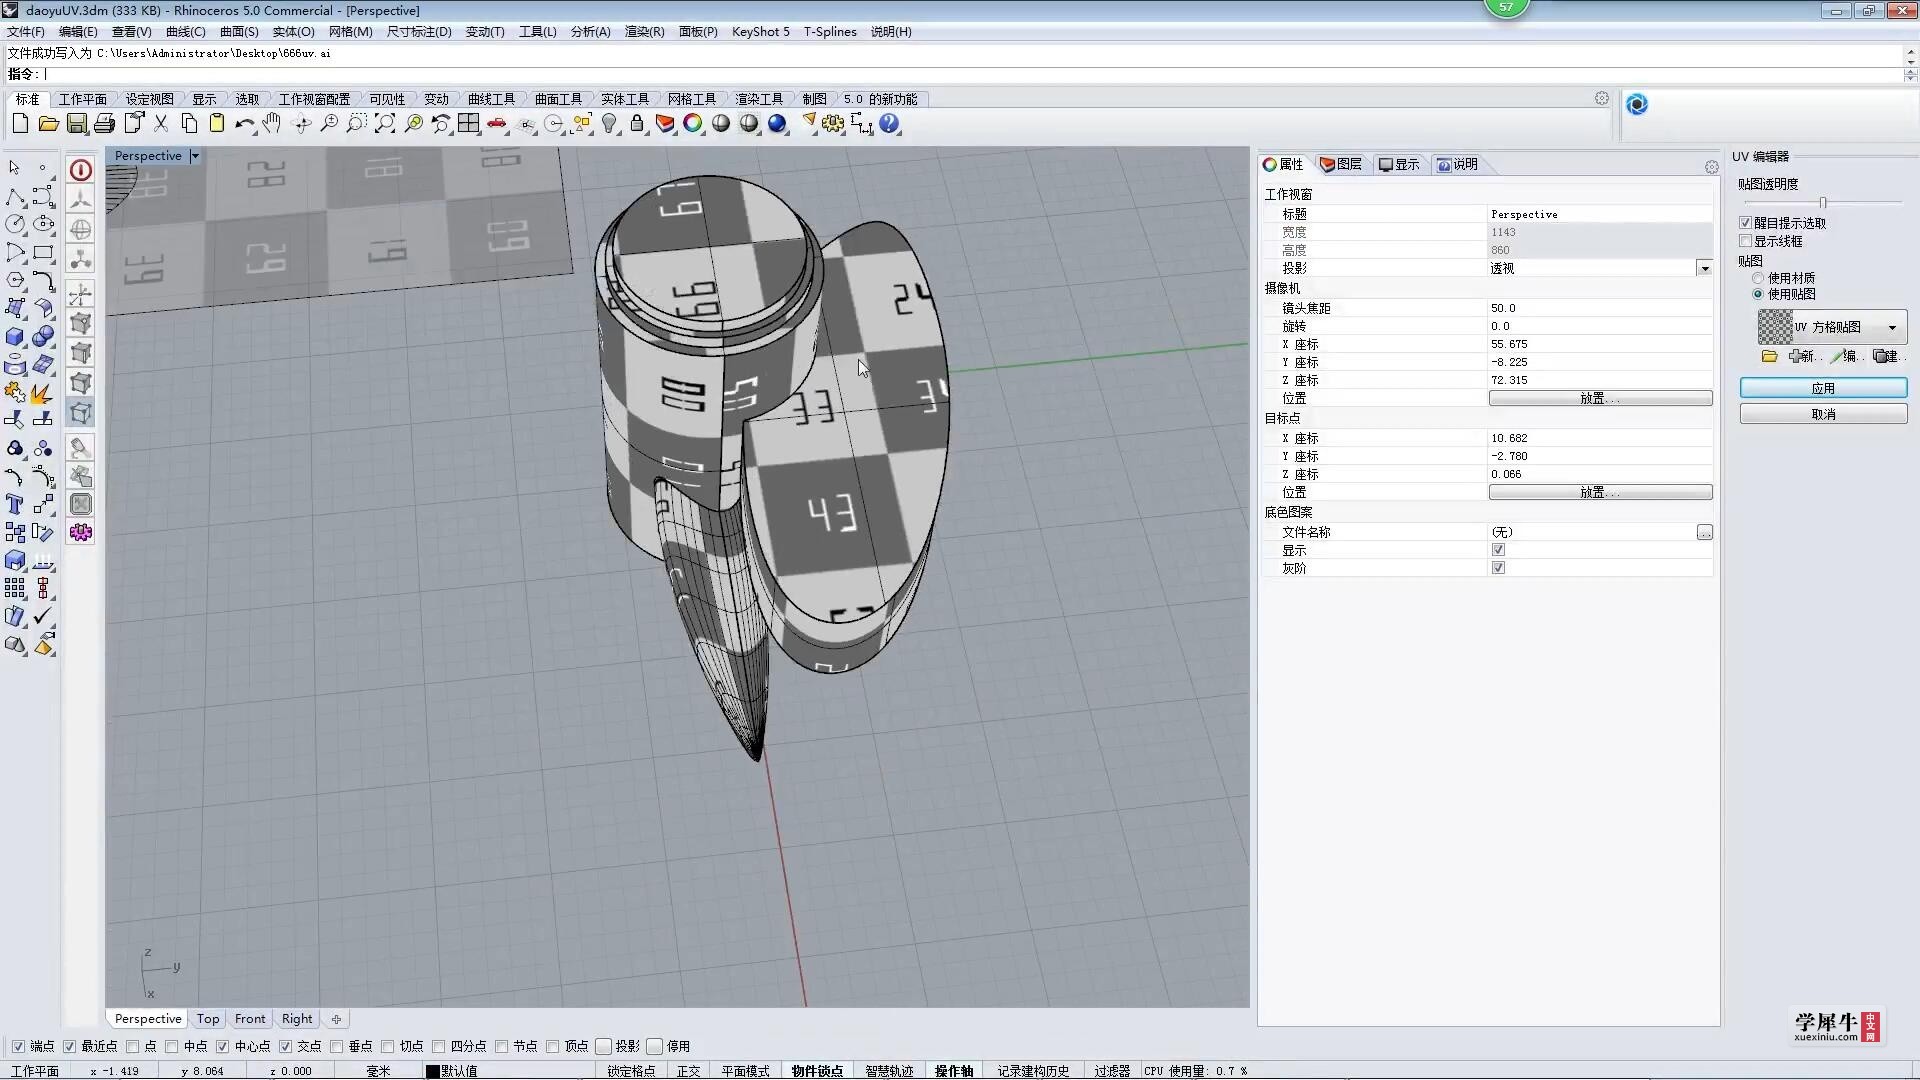
Task: Save the model with floppy icon
Action: click(77, 124)
